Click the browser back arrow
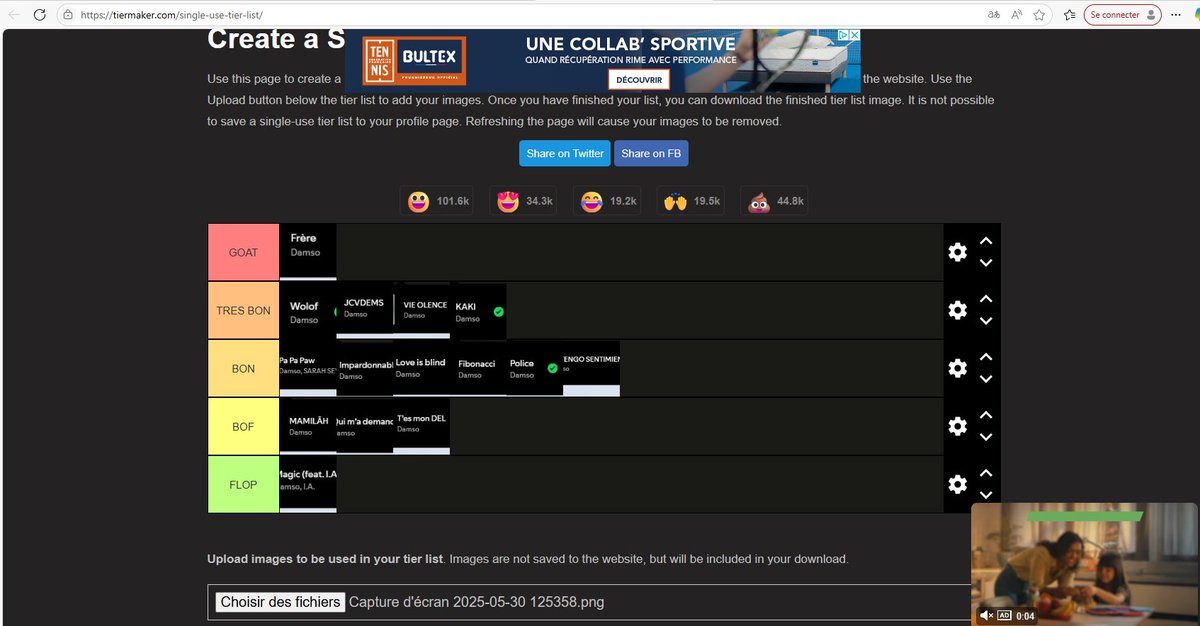The image size is (1200, 626). click(13, 15)
